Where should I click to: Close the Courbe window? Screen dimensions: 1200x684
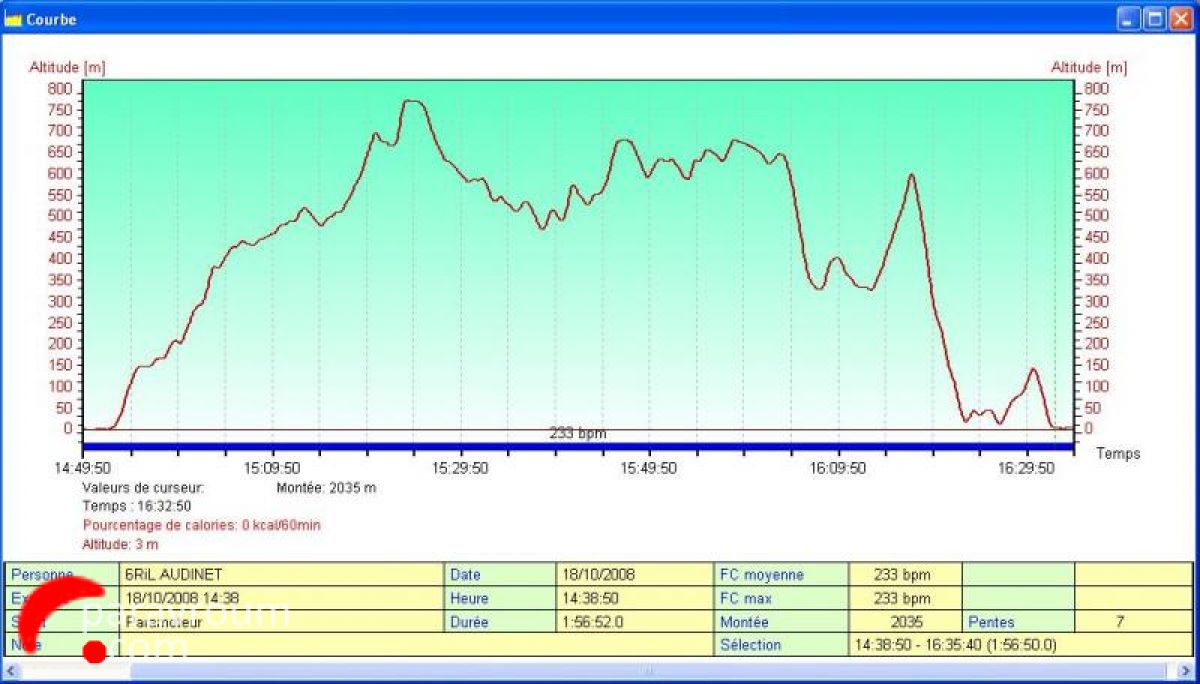pos(1180,19)
